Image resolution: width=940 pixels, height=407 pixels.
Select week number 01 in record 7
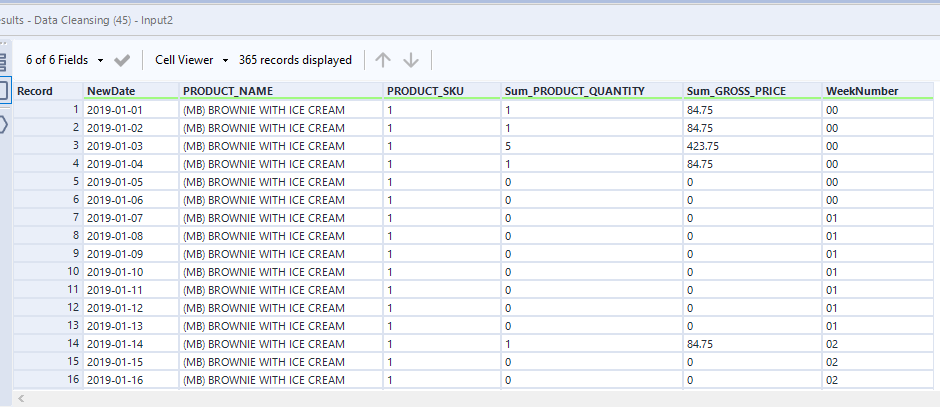[x=878, y=218]
